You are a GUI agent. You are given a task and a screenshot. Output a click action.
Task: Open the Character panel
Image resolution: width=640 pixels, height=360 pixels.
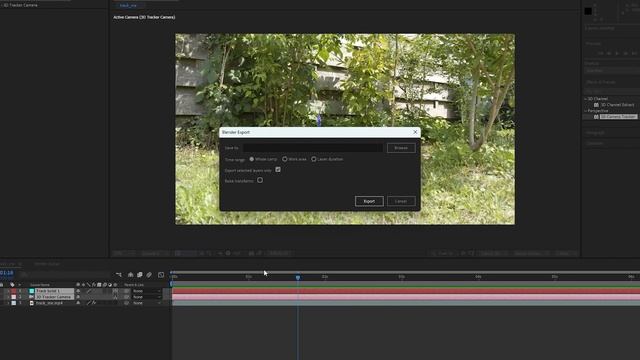(594, 143)
